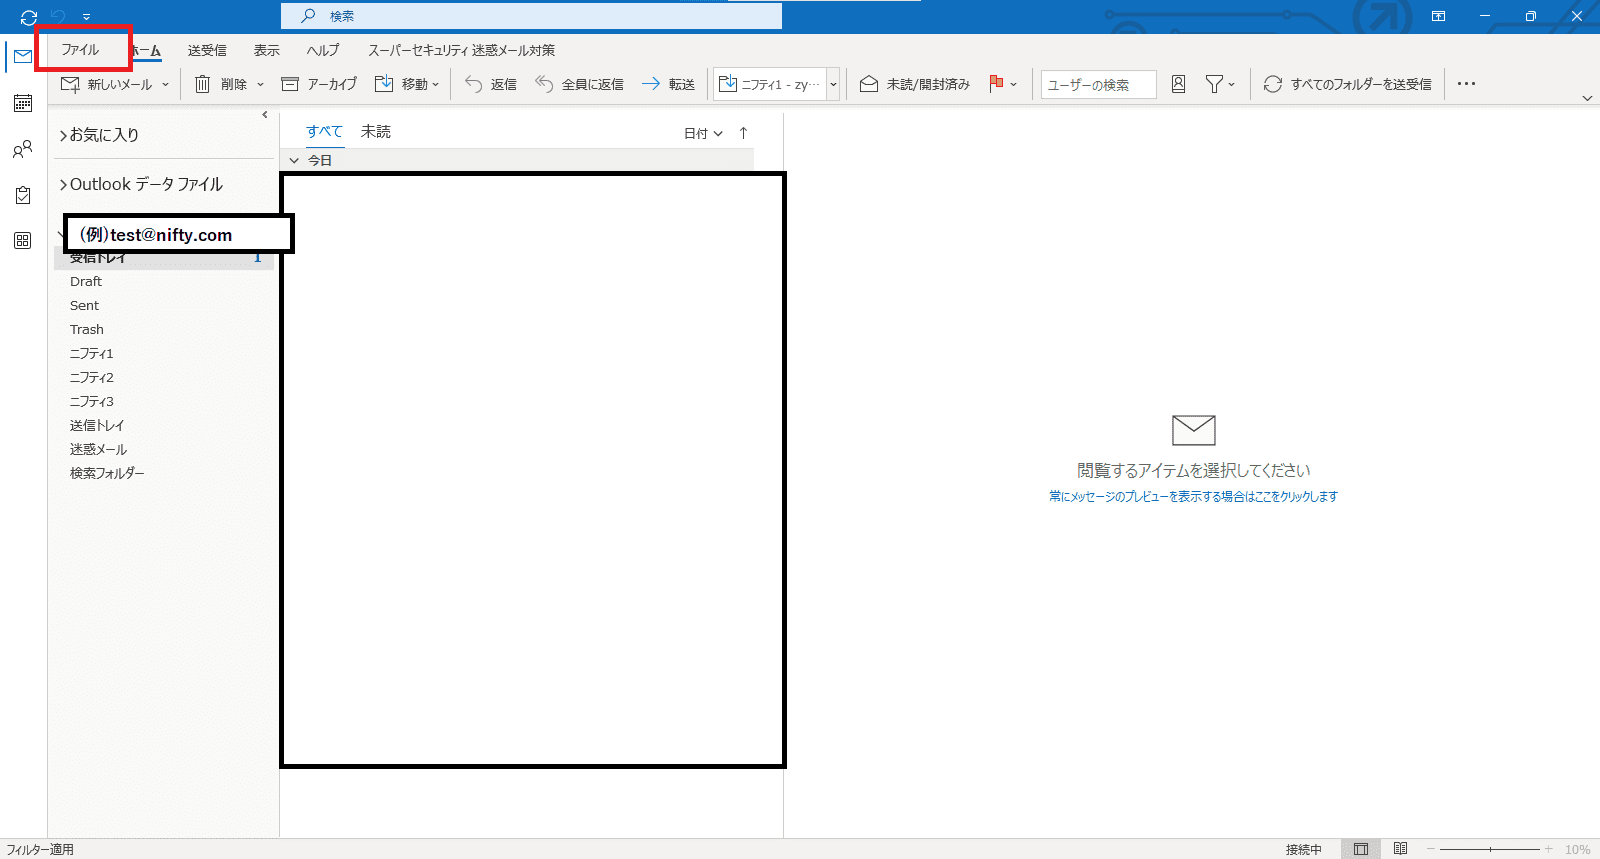Open the Calendar view in sidebar
Screen dimensions: 1600x859
(x=23, y=103)
